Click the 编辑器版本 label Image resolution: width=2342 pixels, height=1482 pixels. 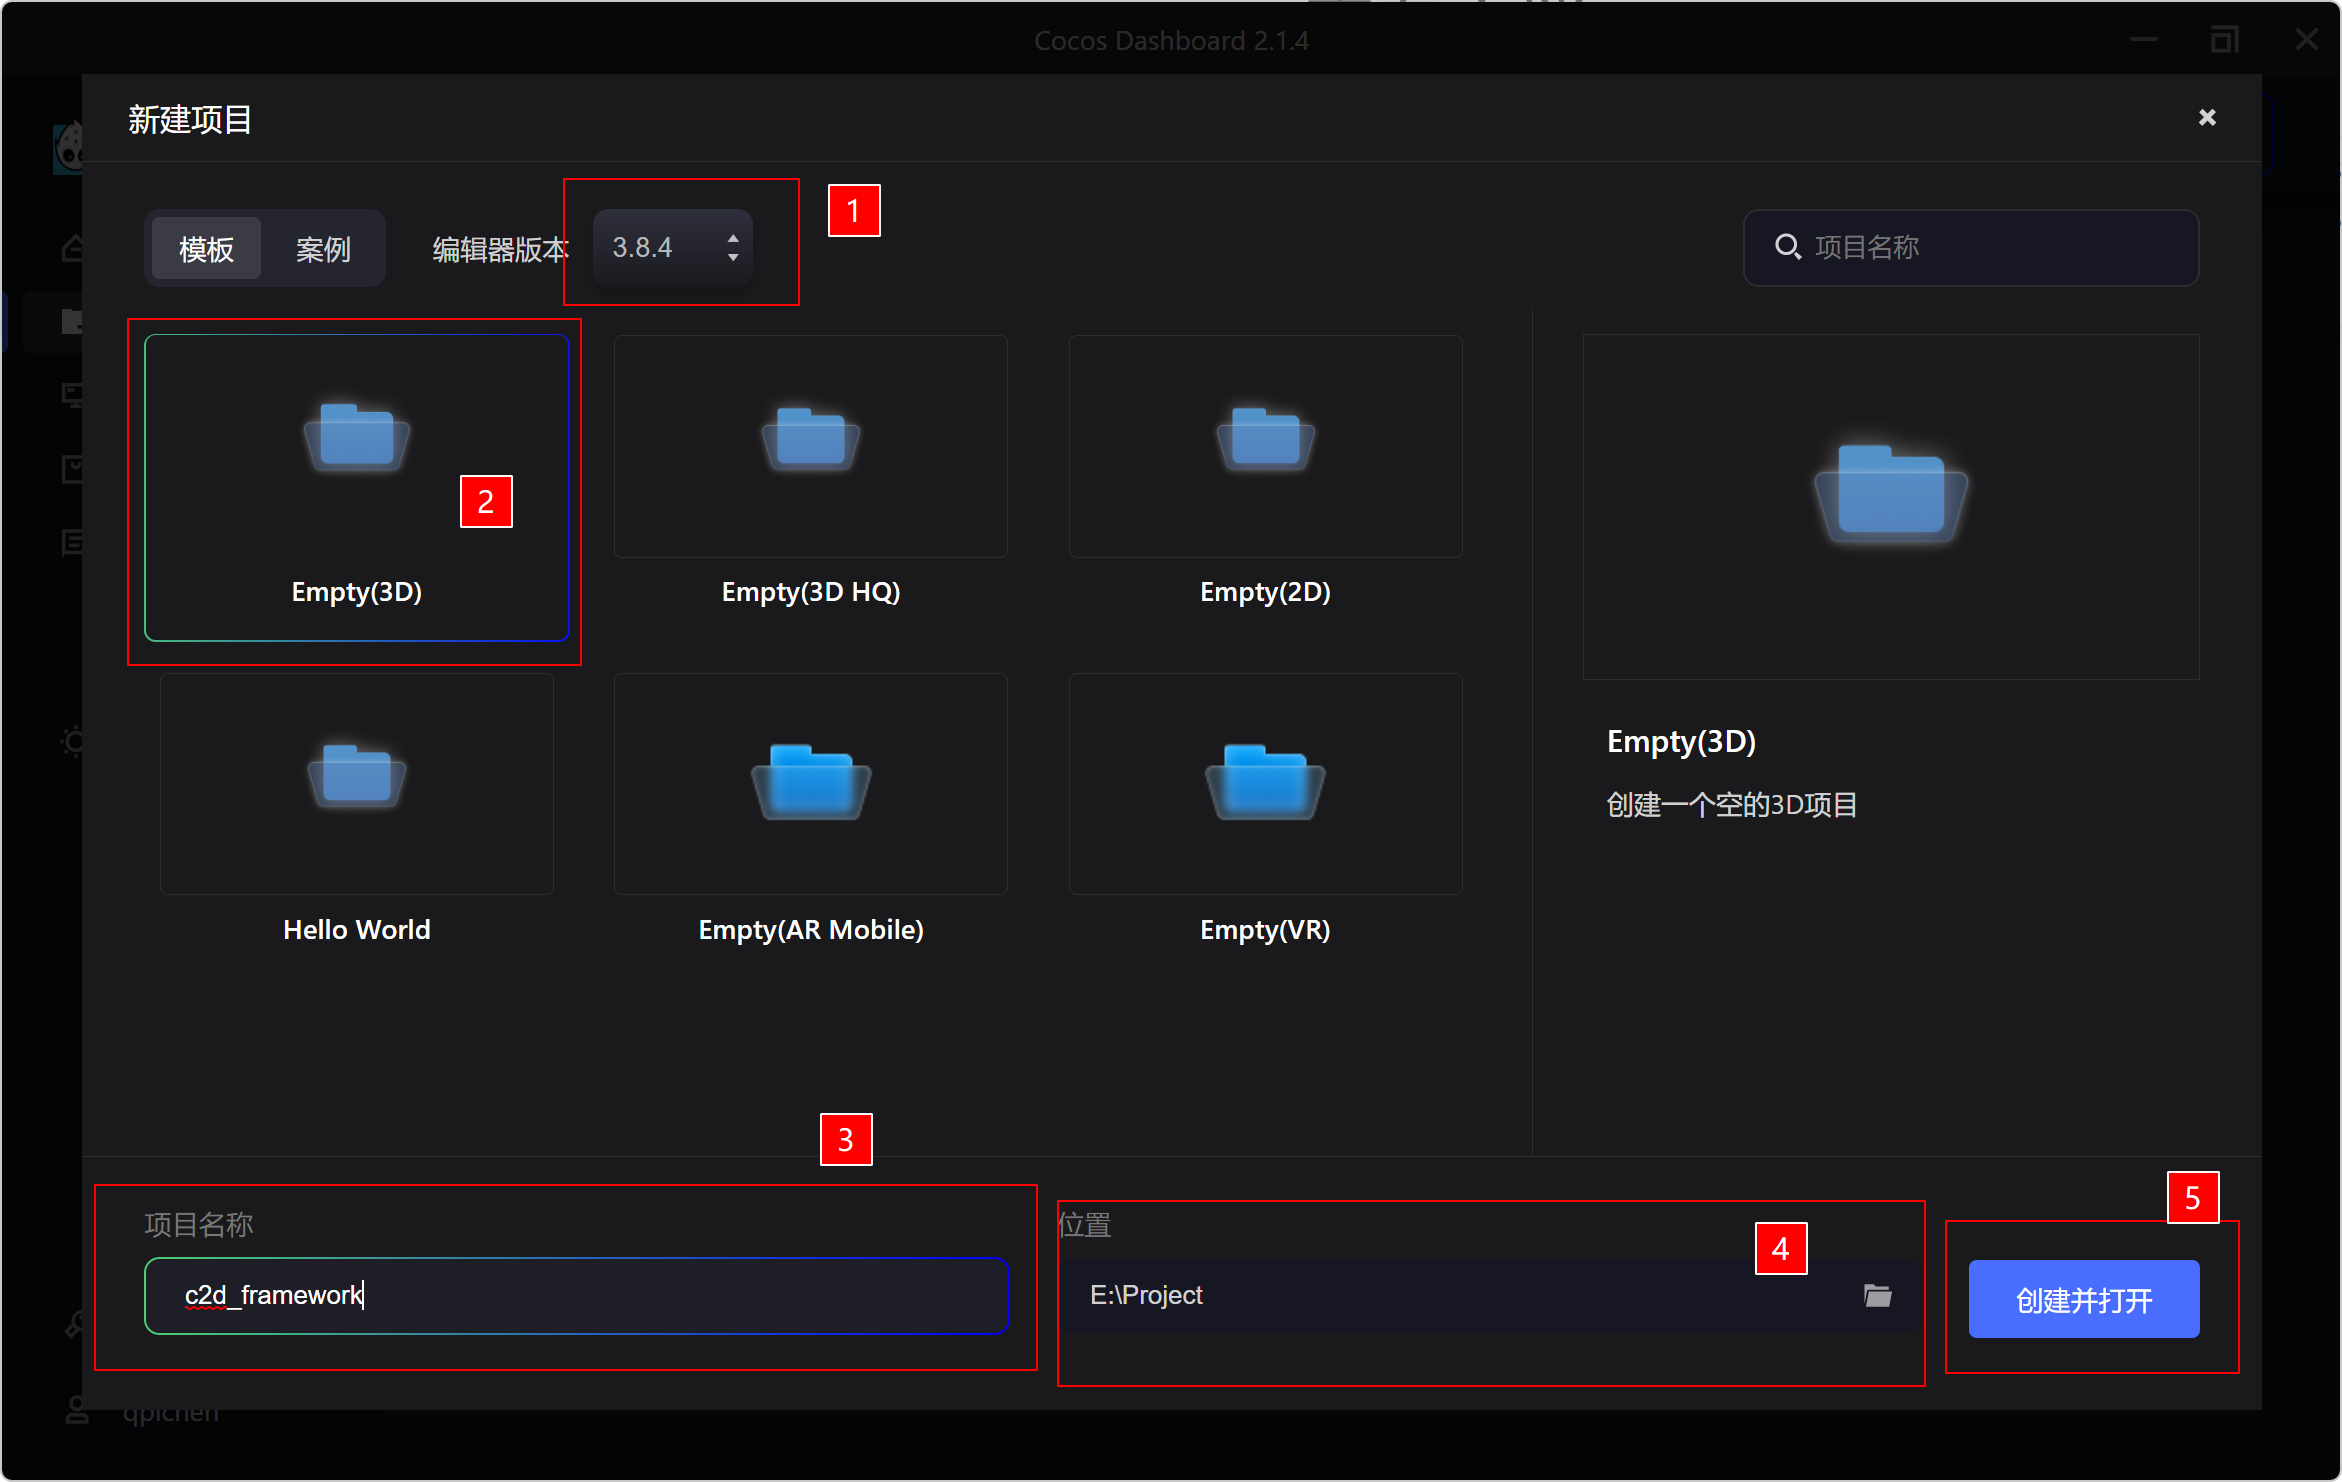click(x=500, y=249)
